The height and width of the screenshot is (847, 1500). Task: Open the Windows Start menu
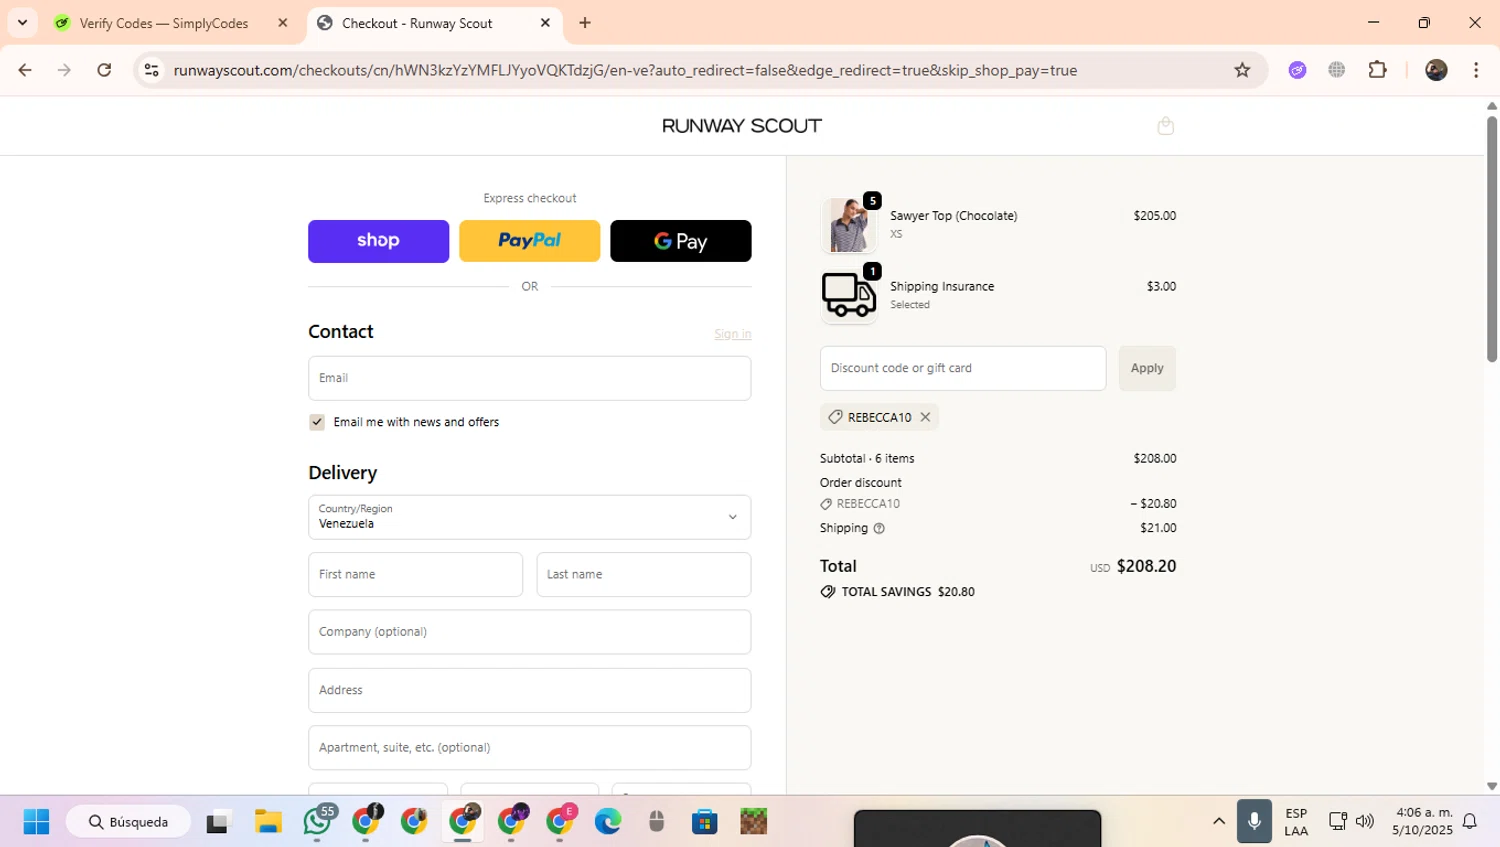[36, 822]
